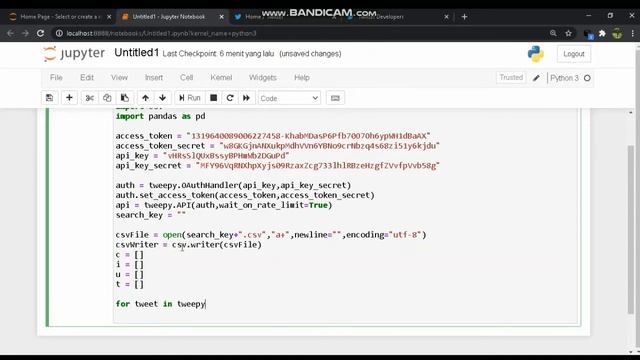Open the Edit menu
The height and width of the screenshot is (360, 640).
pos(87,78)
